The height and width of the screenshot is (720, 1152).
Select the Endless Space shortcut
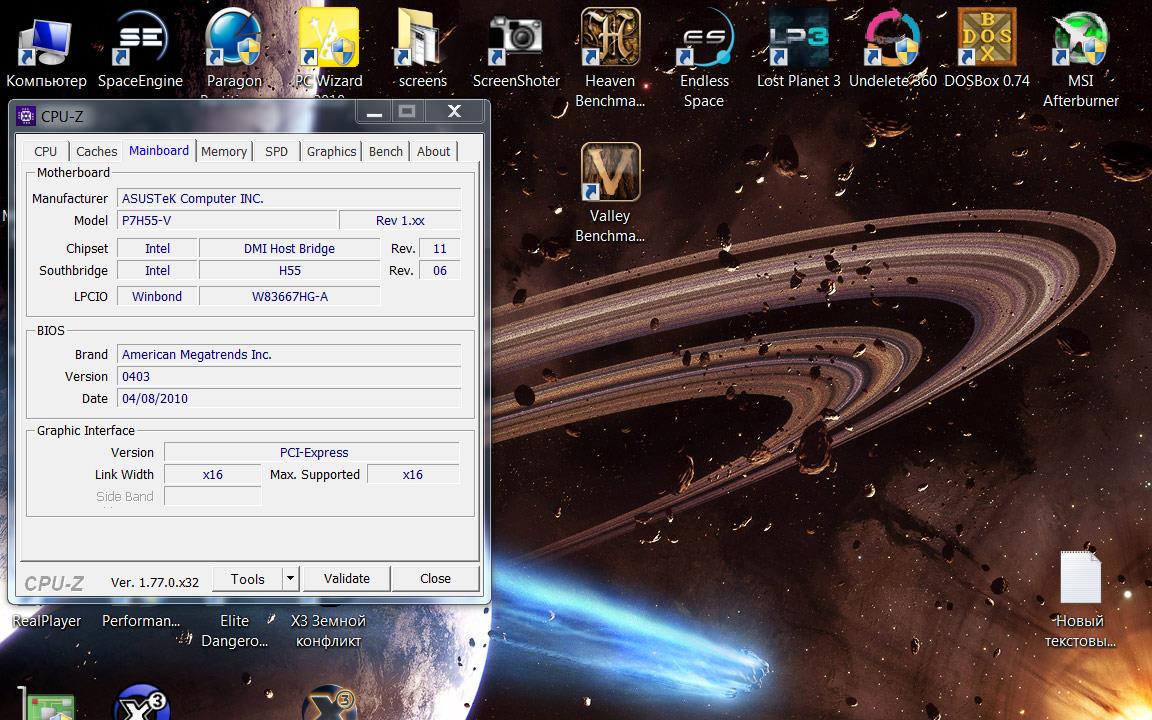pyautogui.click(x=703, y=42)
